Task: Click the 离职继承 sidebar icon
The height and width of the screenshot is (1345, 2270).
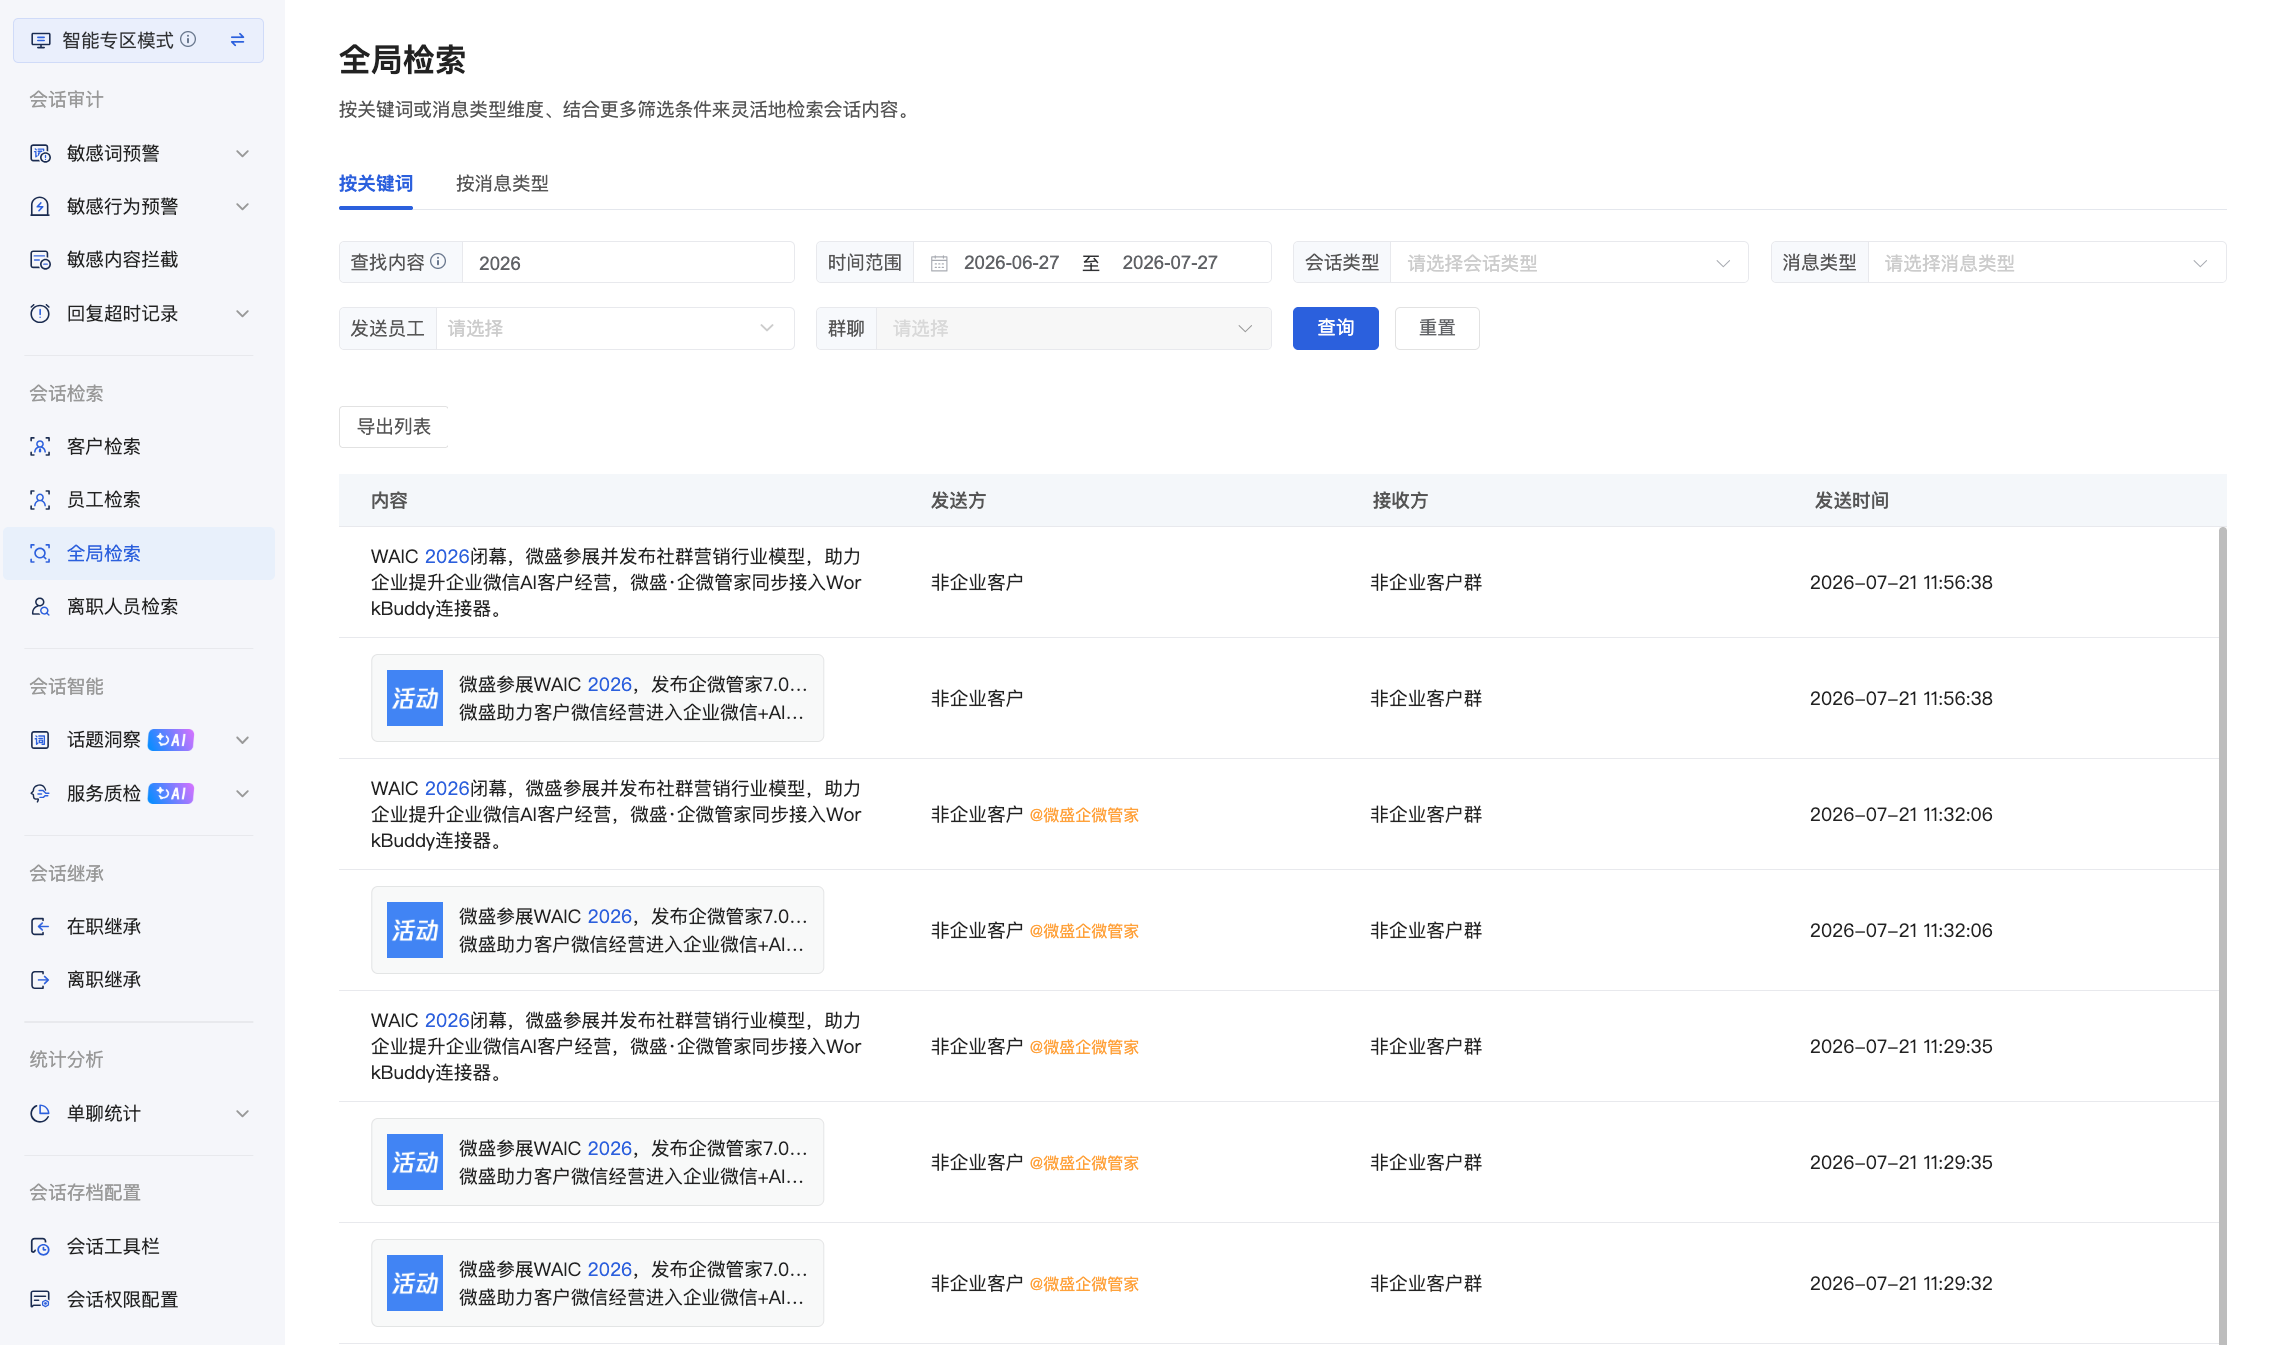Action: tap(40, 979)
